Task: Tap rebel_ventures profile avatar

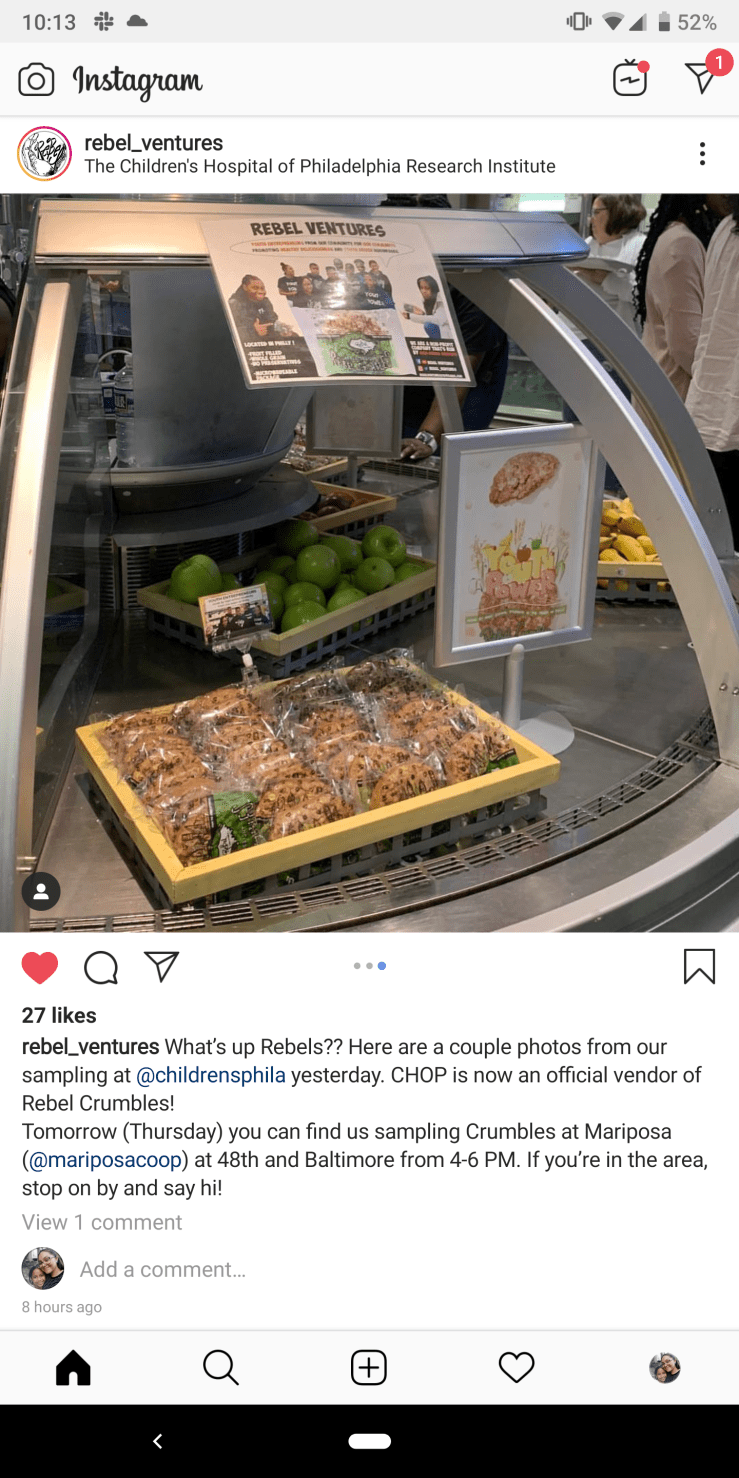Action: tap(45, 154)
